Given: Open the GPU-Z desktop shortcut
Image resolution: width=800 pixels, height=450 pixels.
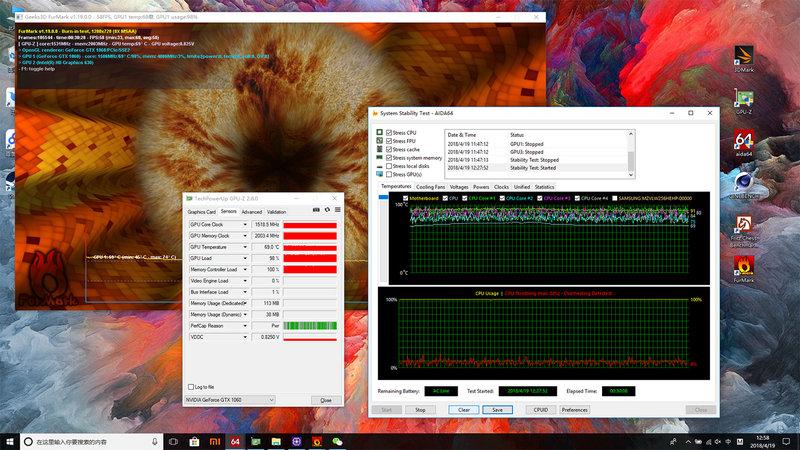Looking at the screenshot, I should (x=743, y=101).
